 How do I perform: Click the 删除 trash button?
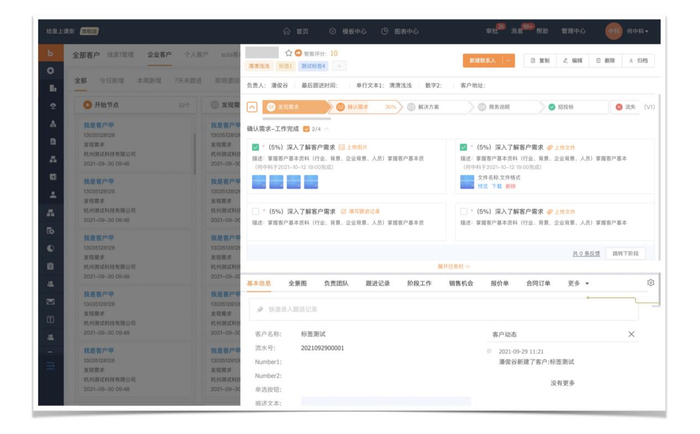[605, 61]
